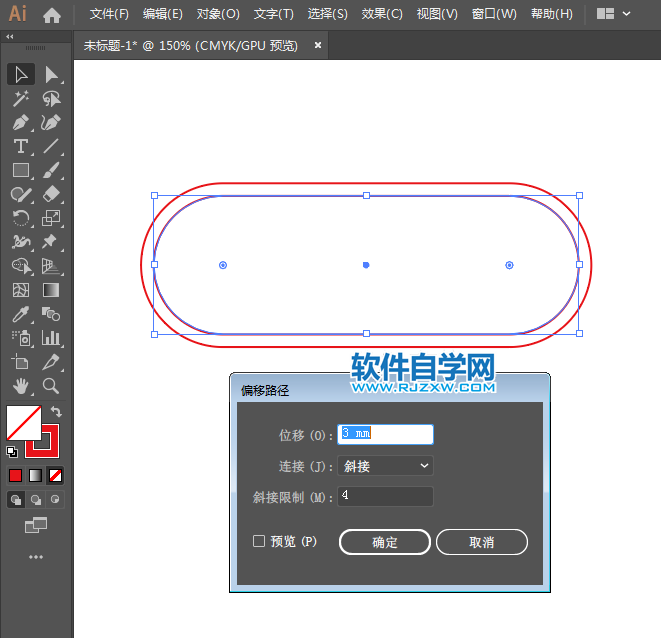
Task: Select the Puppet Warp pin tool
Action: pos(51,242)
